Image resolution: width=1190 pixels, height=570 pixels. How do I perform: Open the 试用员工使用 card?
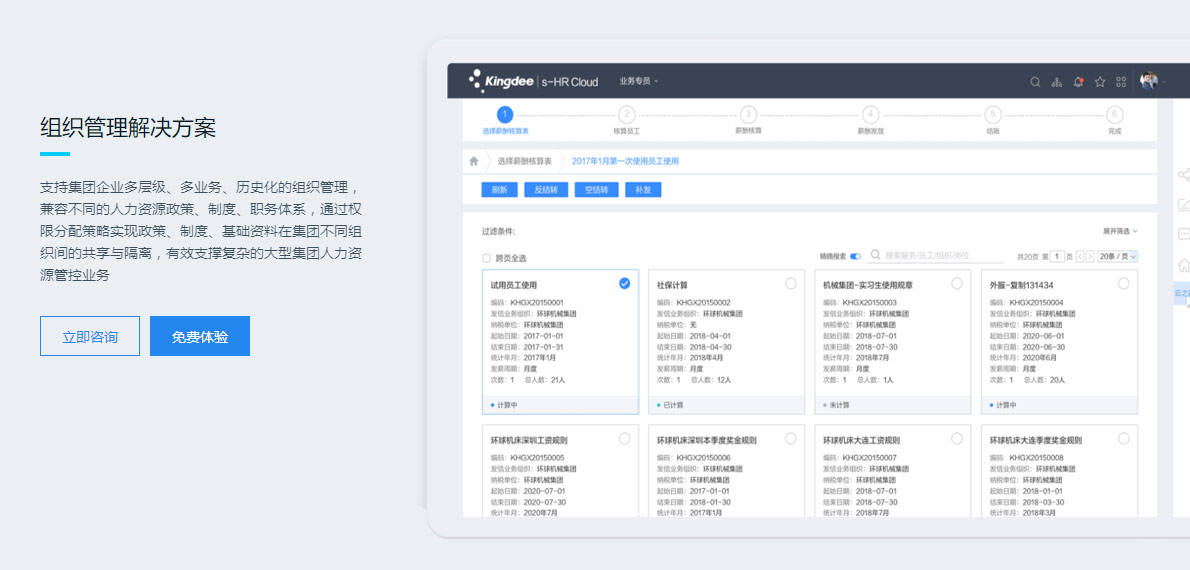[560, 342]
